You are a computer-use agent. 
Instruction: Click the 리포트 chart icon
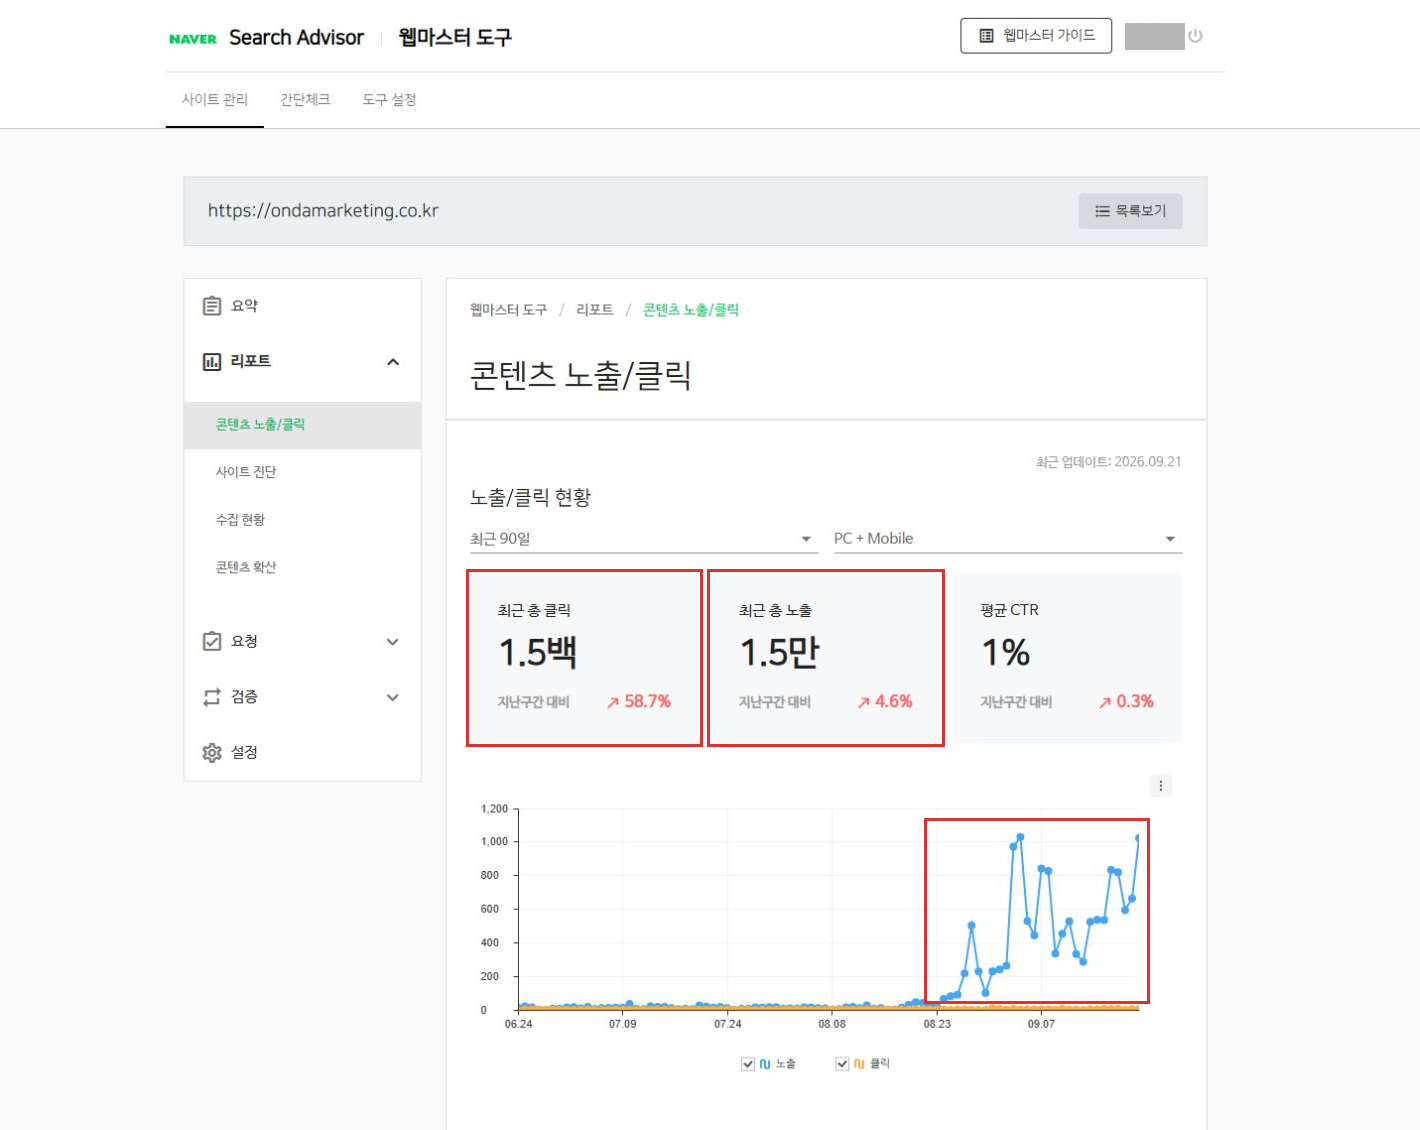pos(212,362)
